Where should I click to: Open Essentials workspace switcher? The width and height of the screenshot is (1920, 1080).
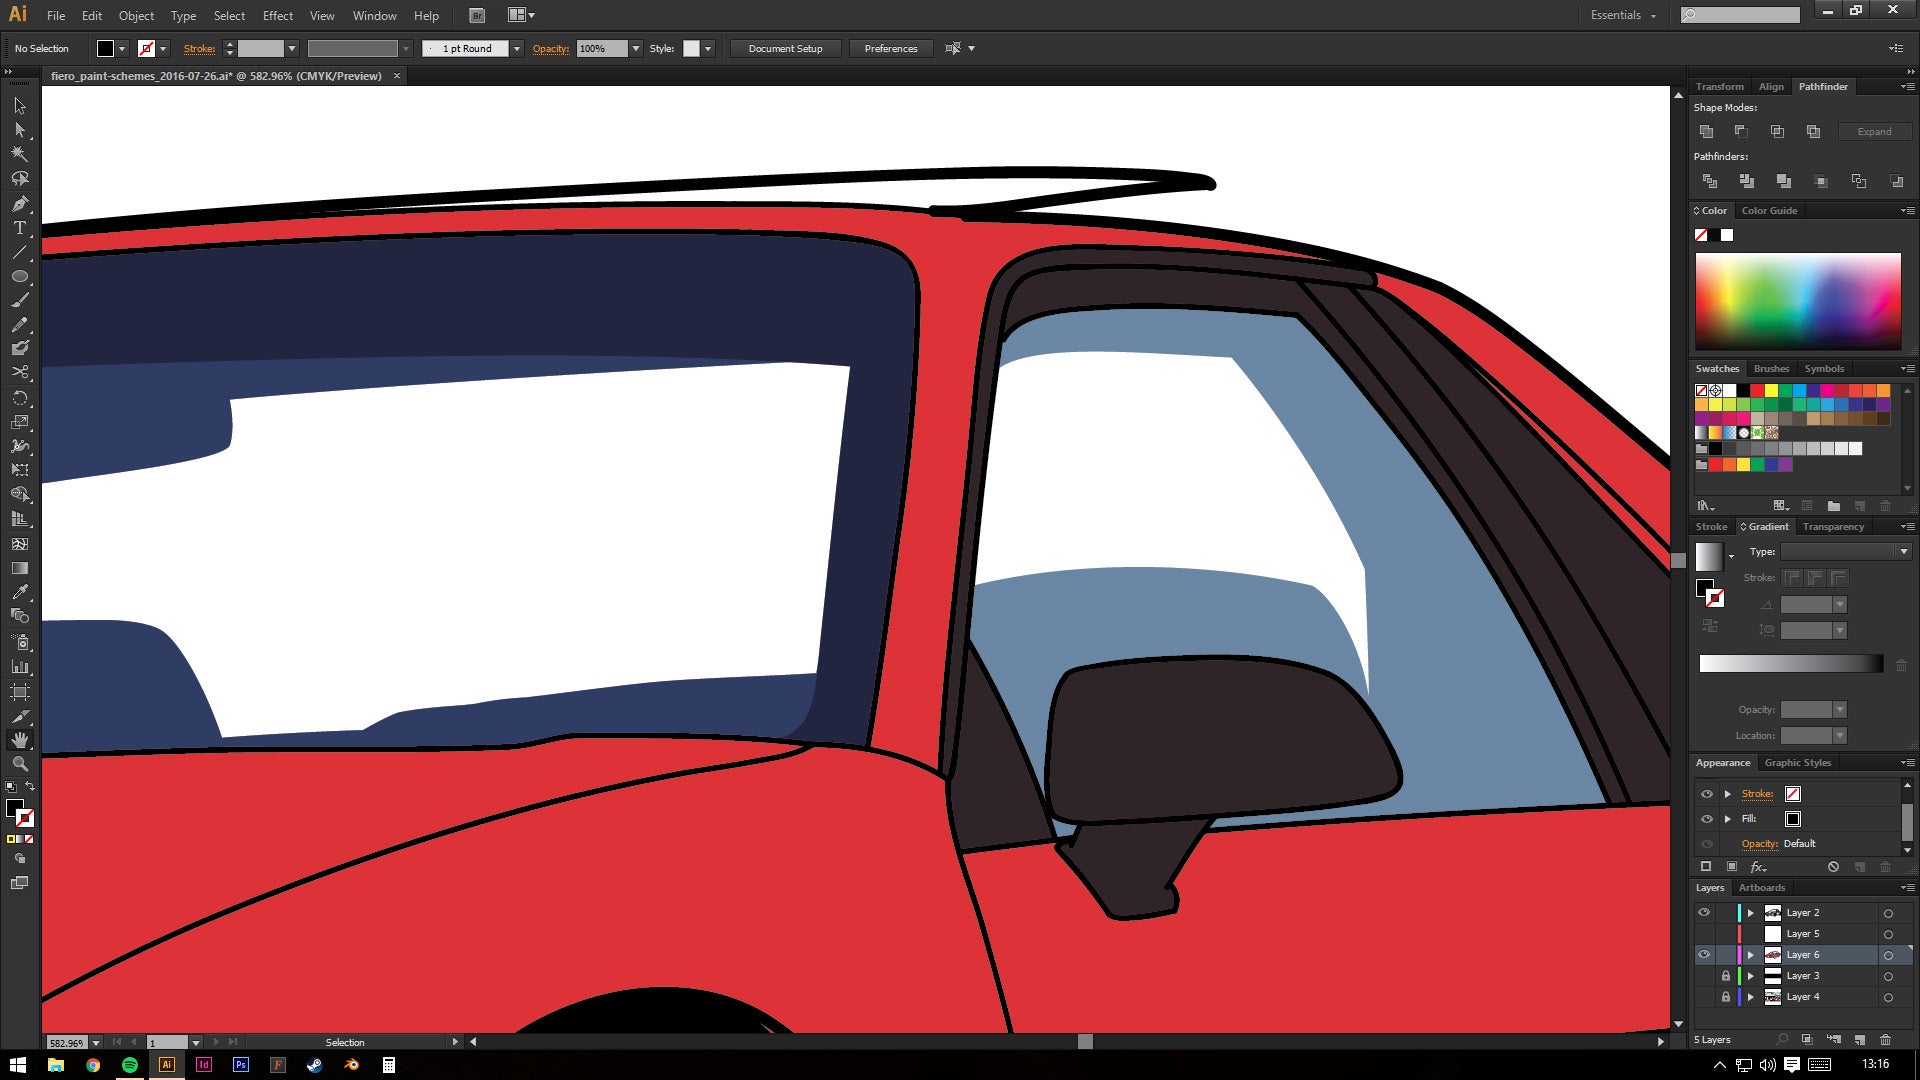coord(1623,15)
